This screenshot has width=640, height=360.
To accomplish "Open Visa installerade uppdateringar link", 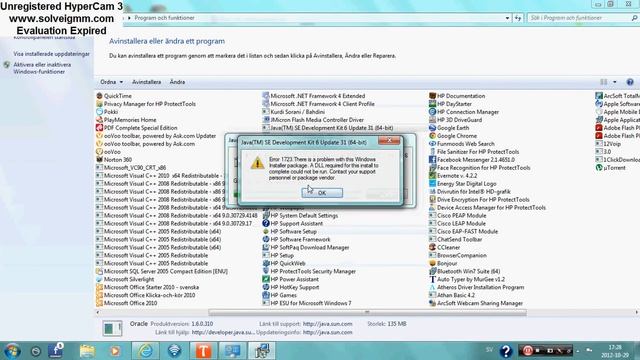I will pyautogui.click(x=51, y=54).
